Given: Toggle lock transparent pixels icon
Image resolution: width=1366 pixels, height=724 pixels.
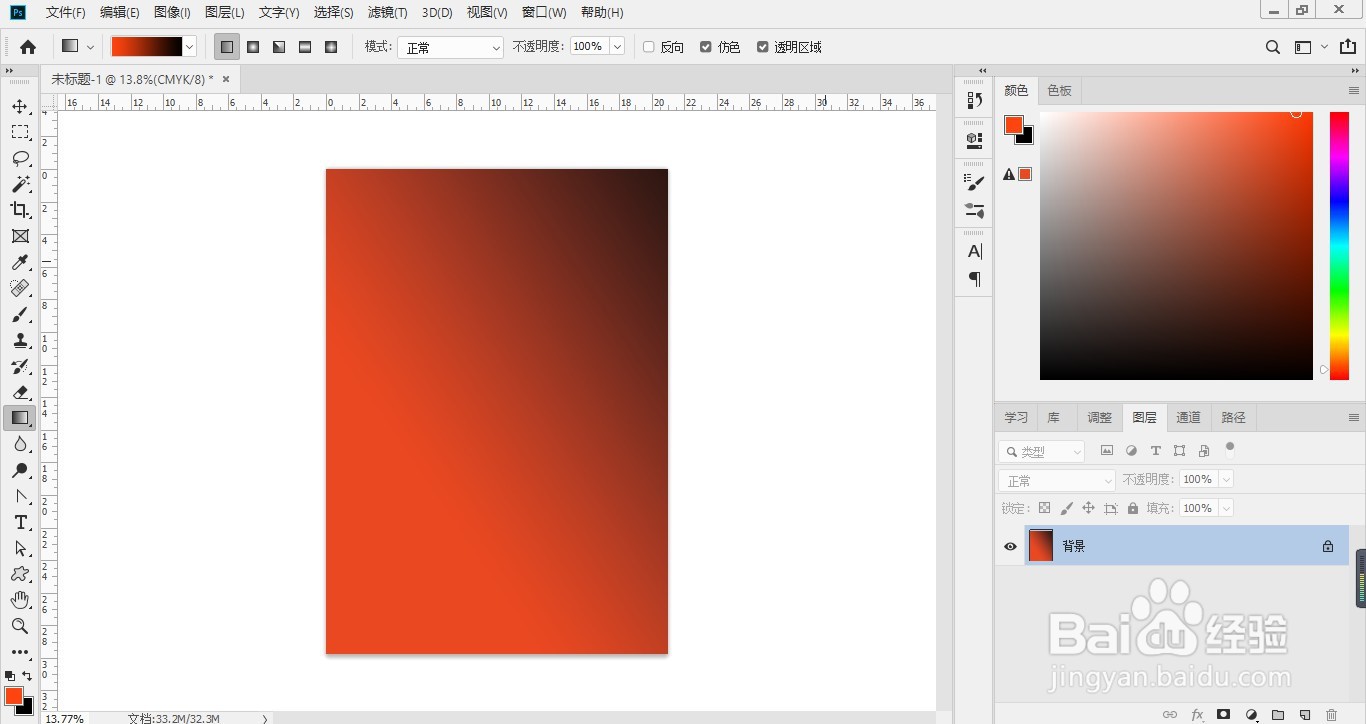Looking at the screenshot, I should (x=1044, y=508).
